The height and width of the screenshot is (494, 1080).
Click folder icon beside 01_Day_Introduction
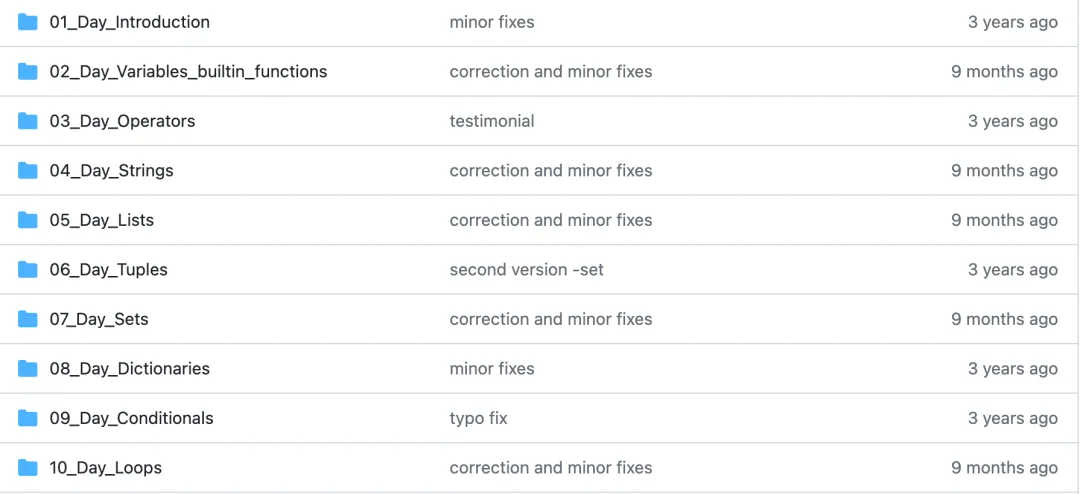pos(28,22)
